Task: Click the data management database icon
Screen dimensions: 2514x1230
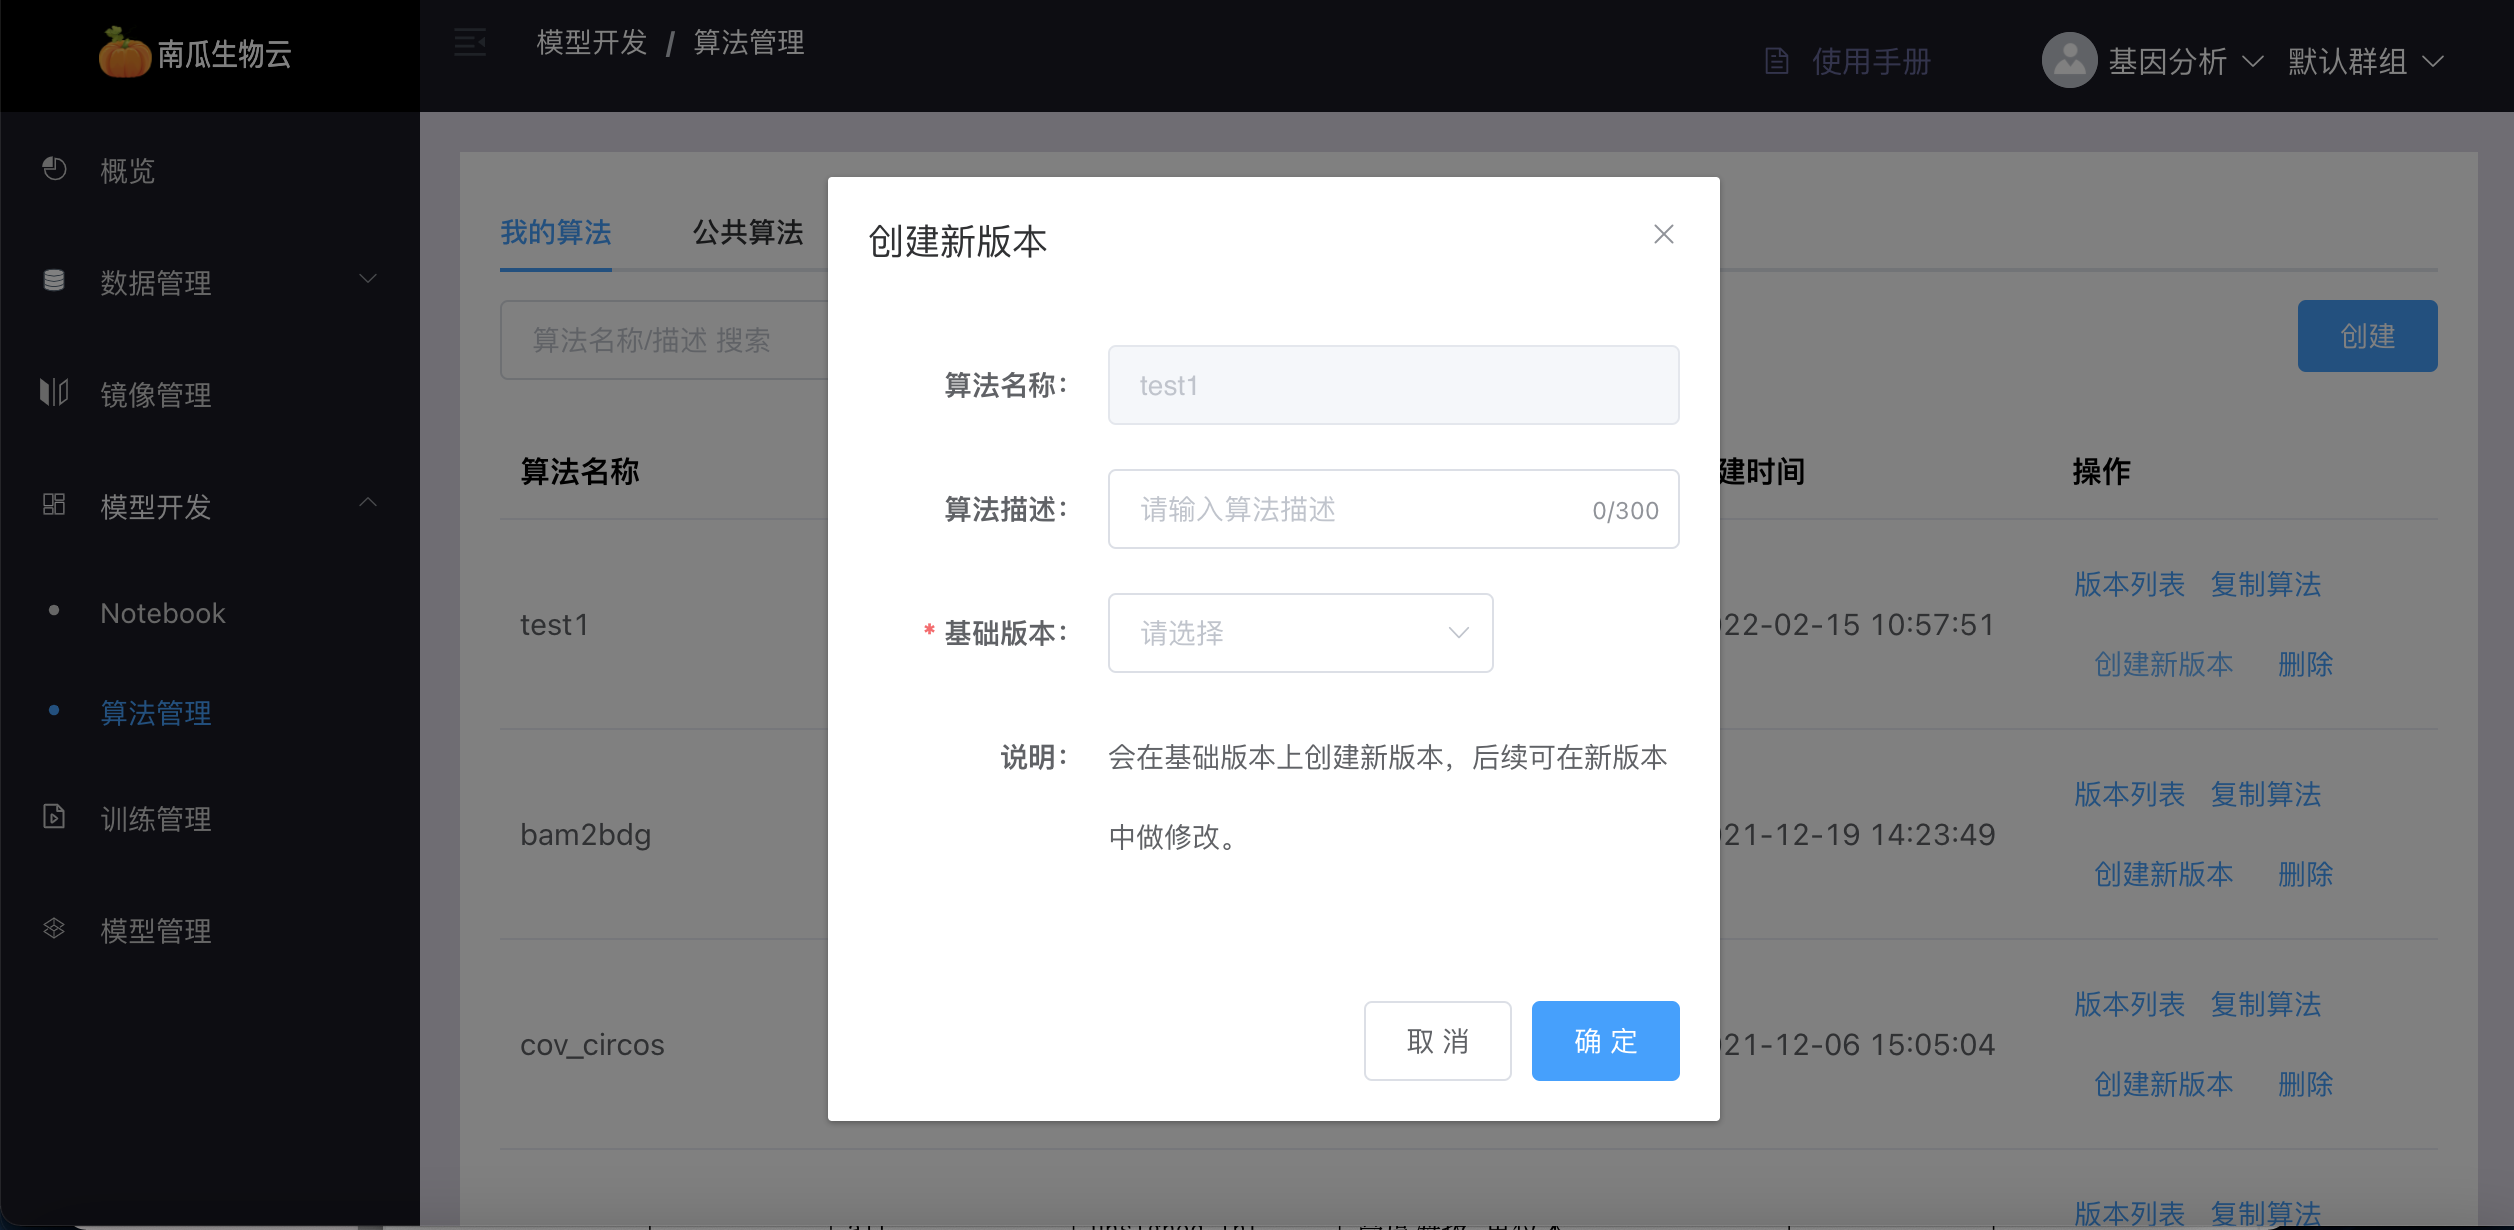Action: click(54, 281)
